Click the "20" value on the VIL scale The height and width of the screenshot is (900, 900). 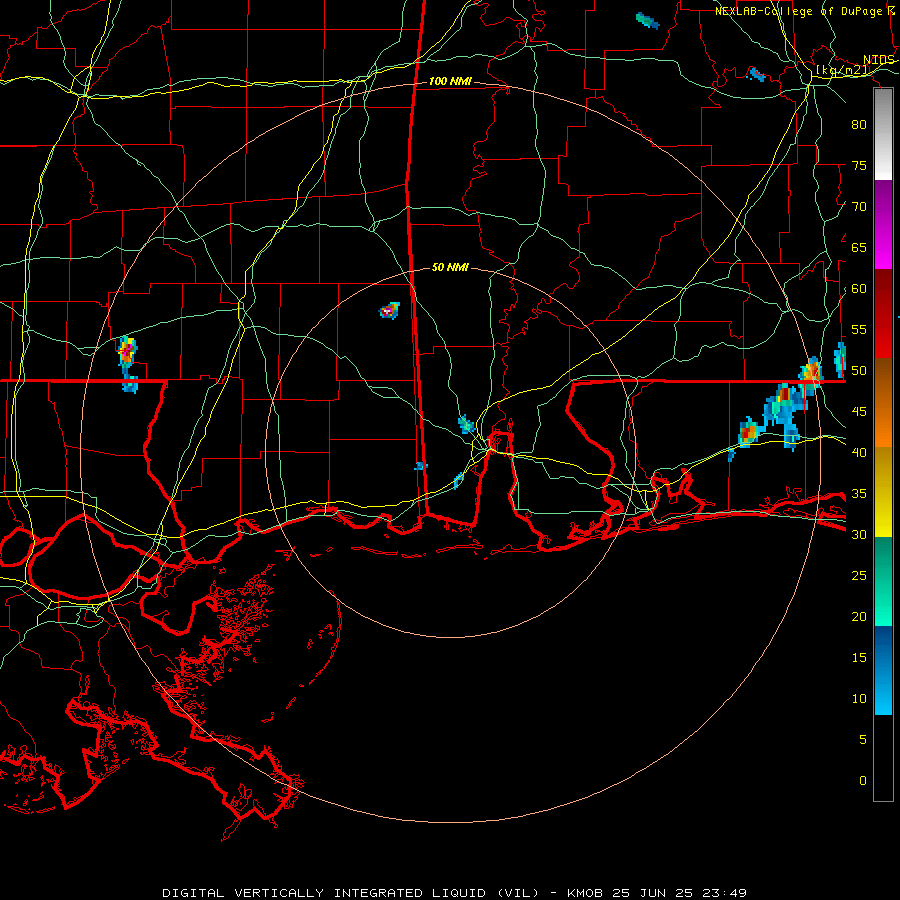tap(859, 617)
